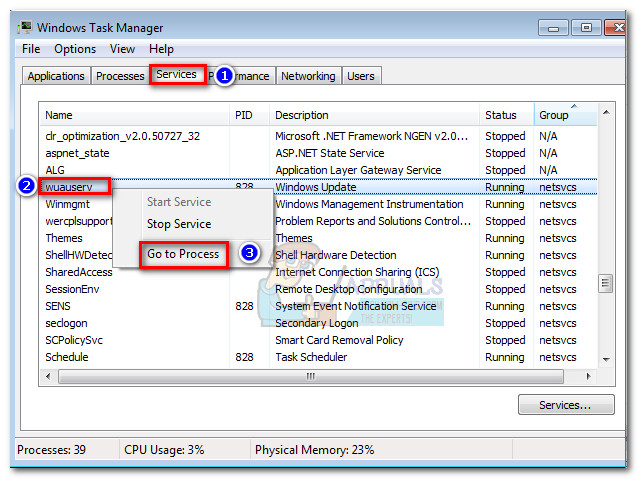The image size is (638, 479).
Task: Sort services by Status column header
Action: (501, 115)
